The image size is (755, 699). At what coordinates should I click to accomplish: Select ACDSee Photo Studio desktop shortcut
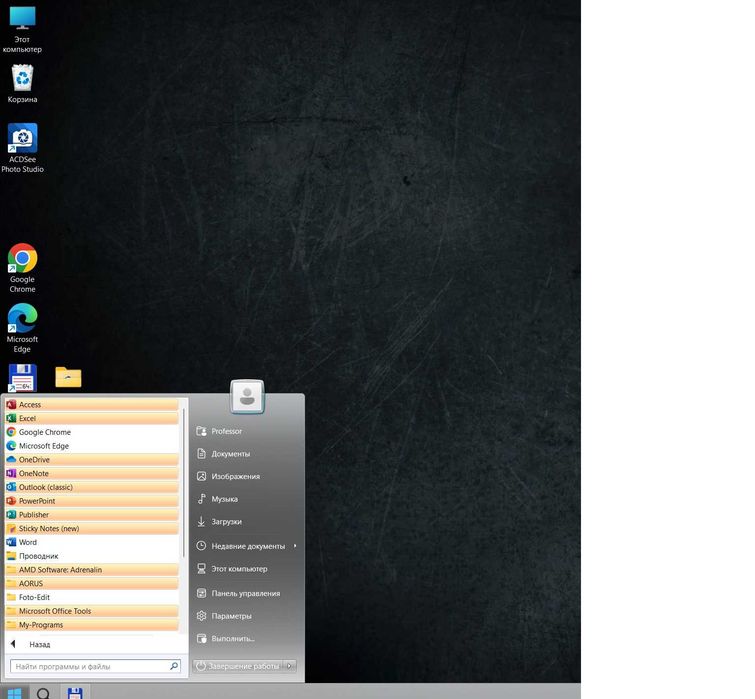pos(22,148)
